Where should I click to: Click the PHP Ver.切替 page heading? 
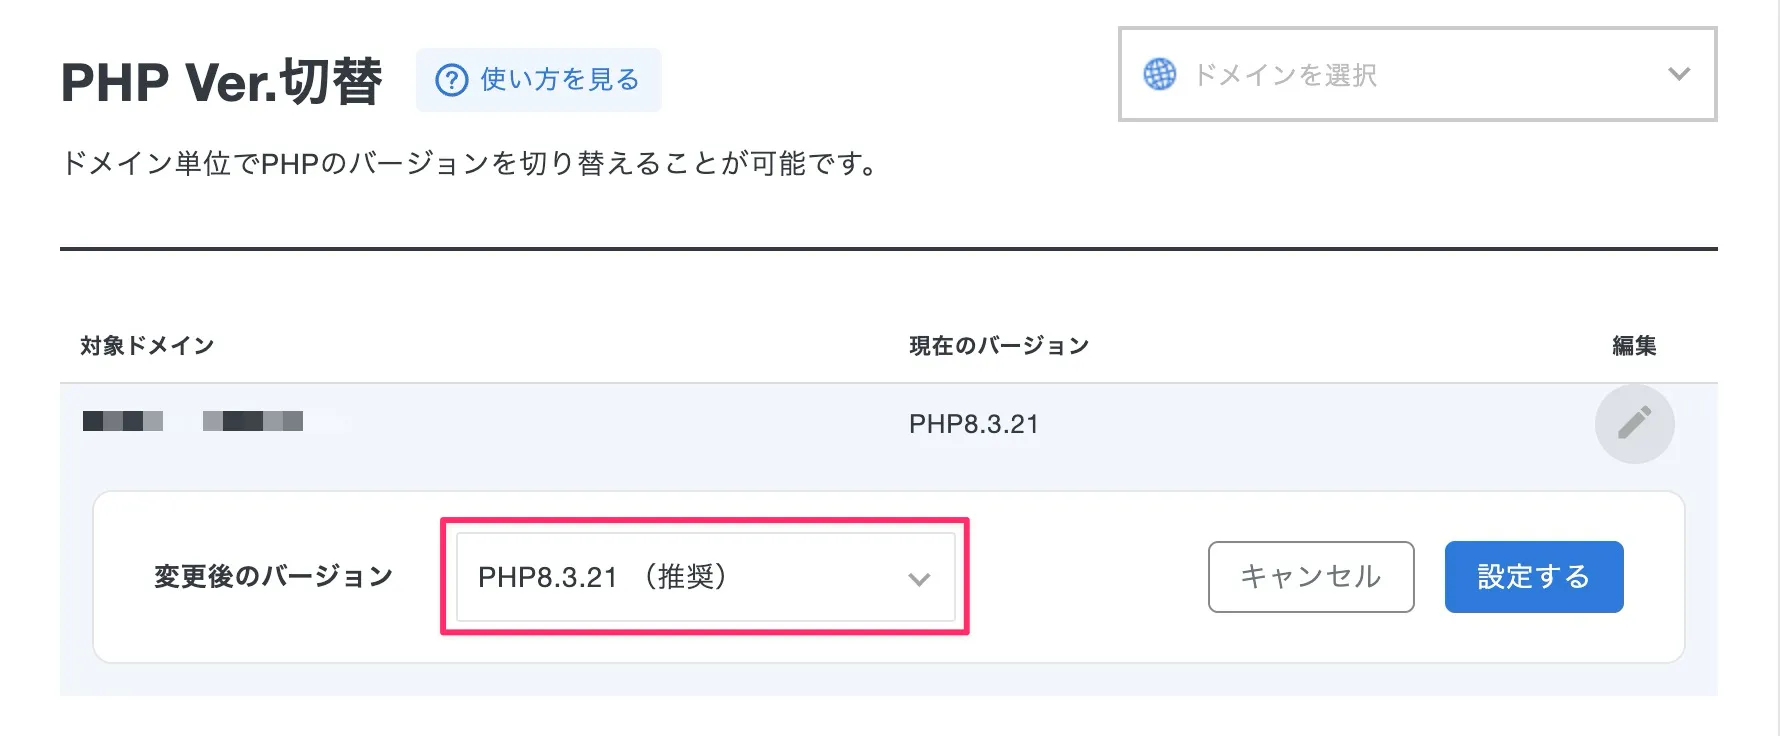tap(221, 81)
